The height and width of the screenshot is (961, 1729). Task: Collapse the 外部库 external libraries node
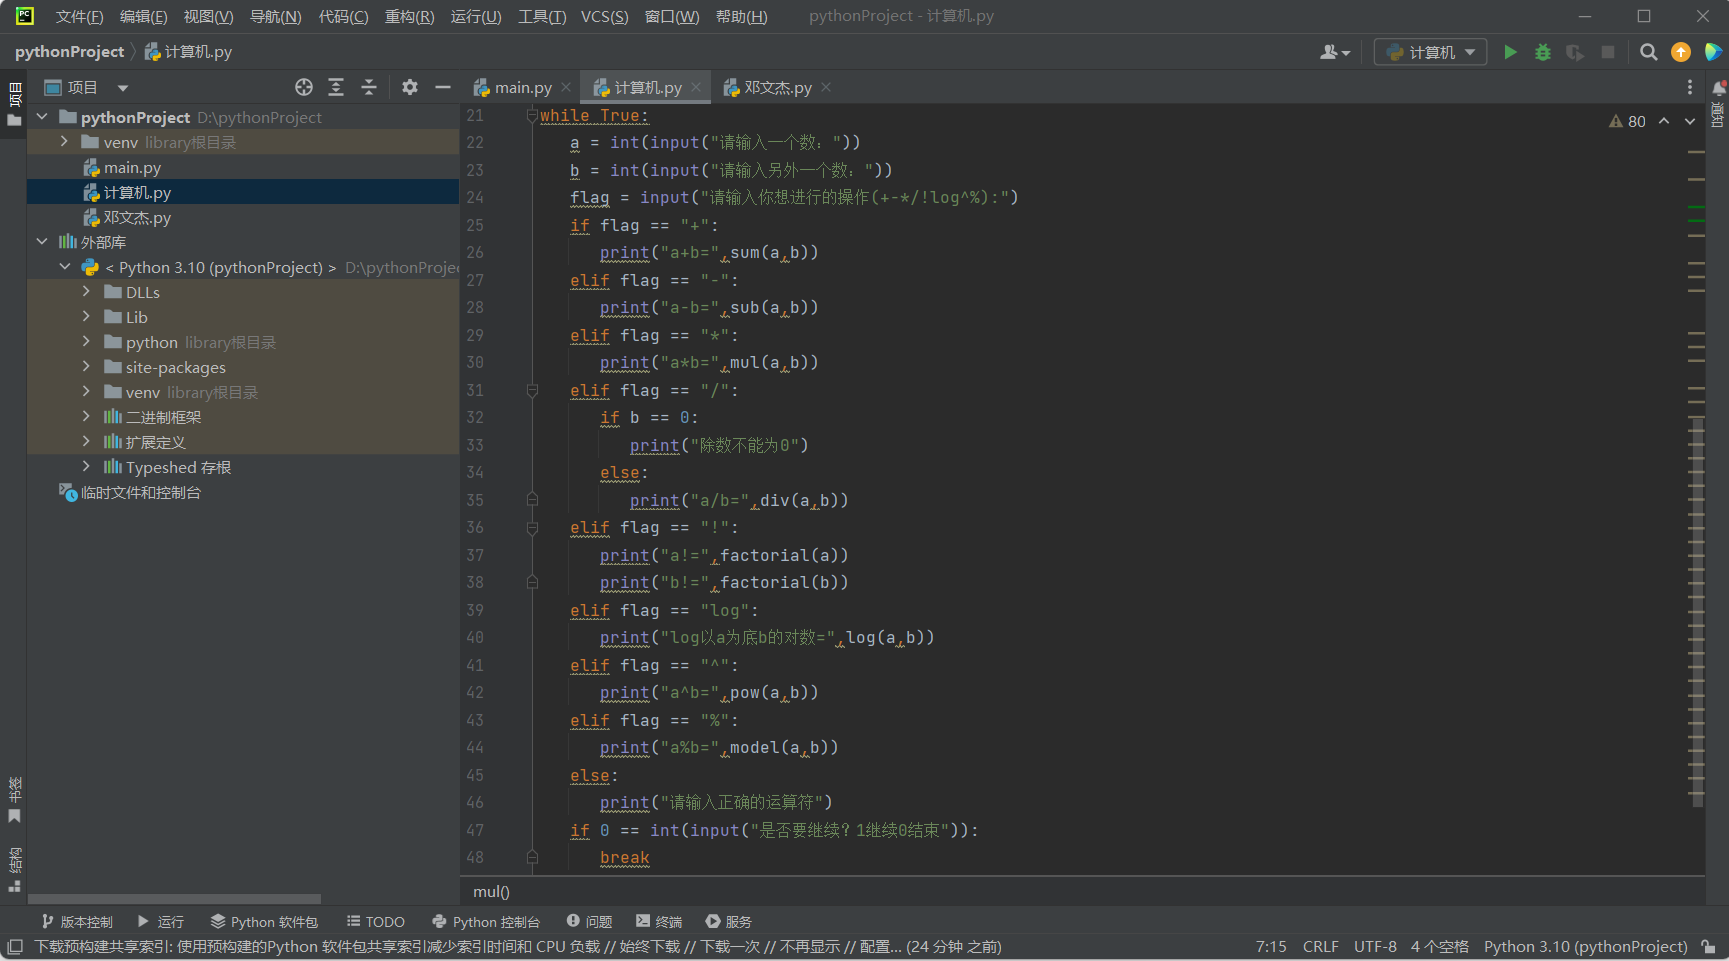[x=42, y=242]
